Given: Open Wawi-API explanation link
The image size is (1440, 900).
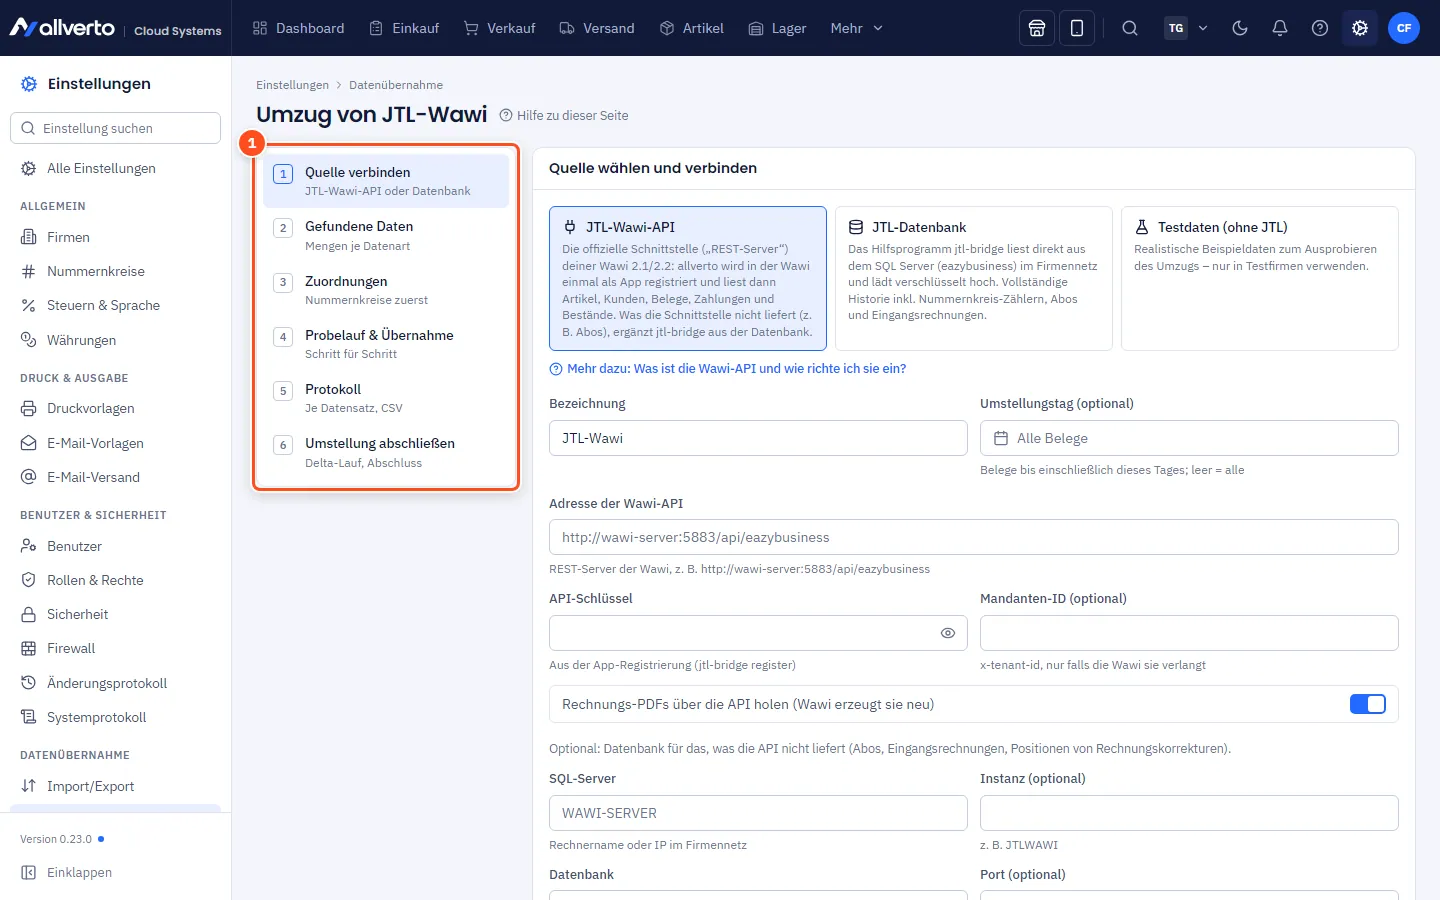Looking at the screenshot, I should 728,368.
